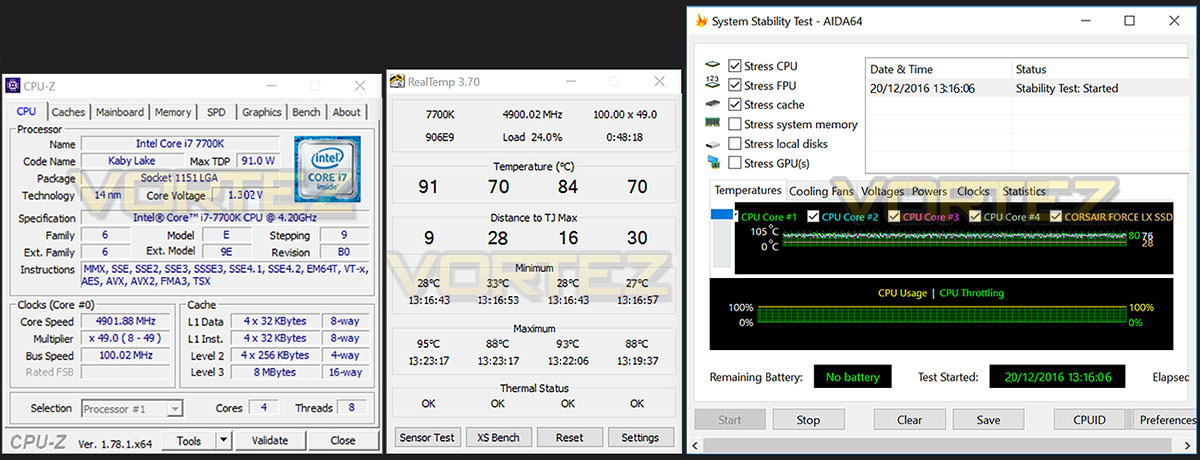The height and width of the screenshot is (460, 1200).
Task: Switch to the Caches tab in CPU-Z
Action: point(69,112)
